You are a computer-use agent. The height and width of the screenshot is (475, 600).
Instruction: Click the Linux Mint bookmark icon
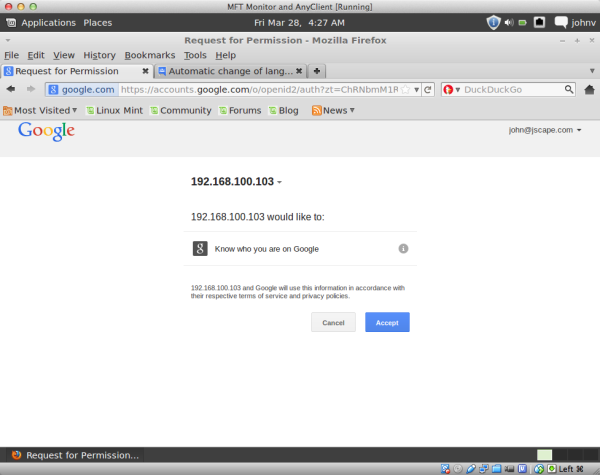[x=90, y=111]
